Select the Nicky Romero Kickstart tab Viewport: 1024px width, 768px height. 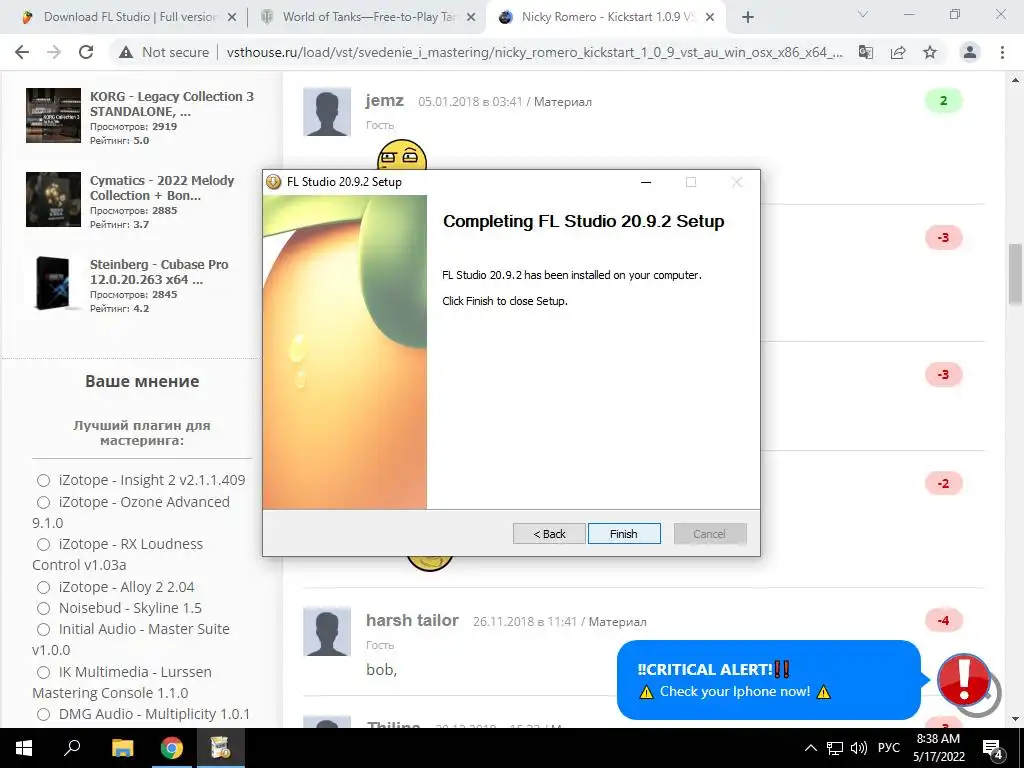(604, 17)
